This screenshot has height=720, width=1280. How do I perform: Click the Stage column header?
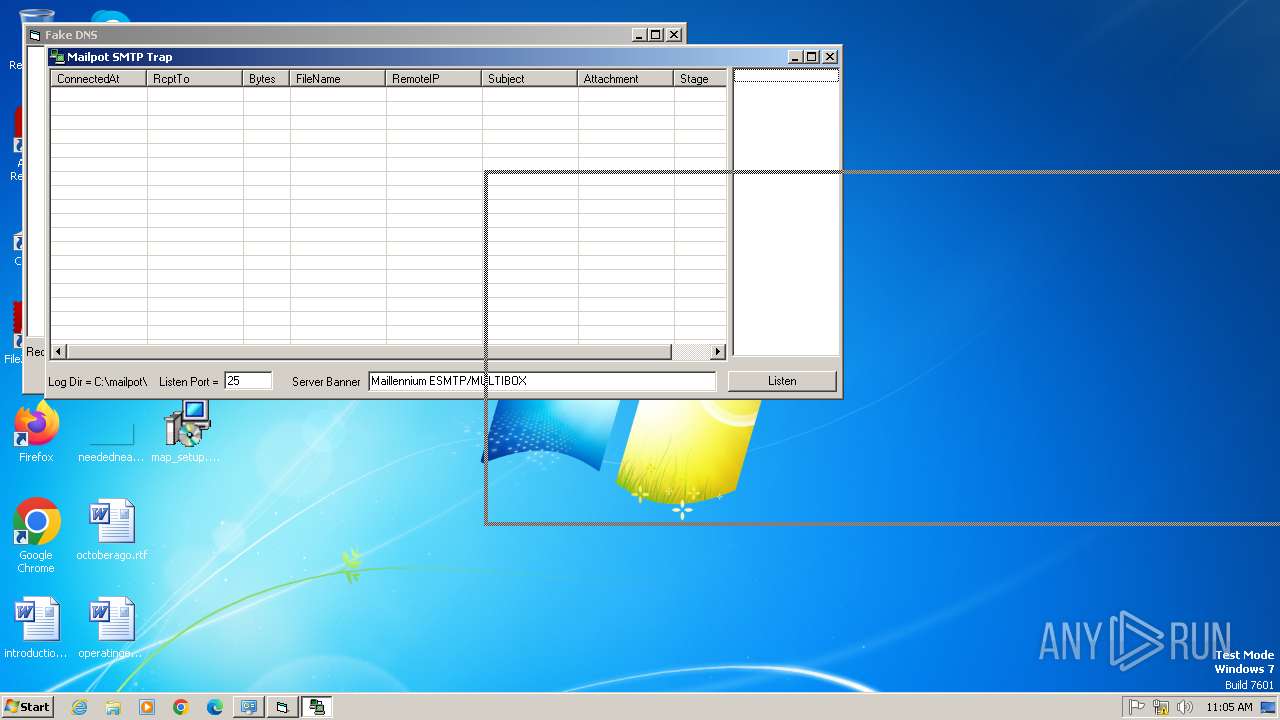click(700, 78)
